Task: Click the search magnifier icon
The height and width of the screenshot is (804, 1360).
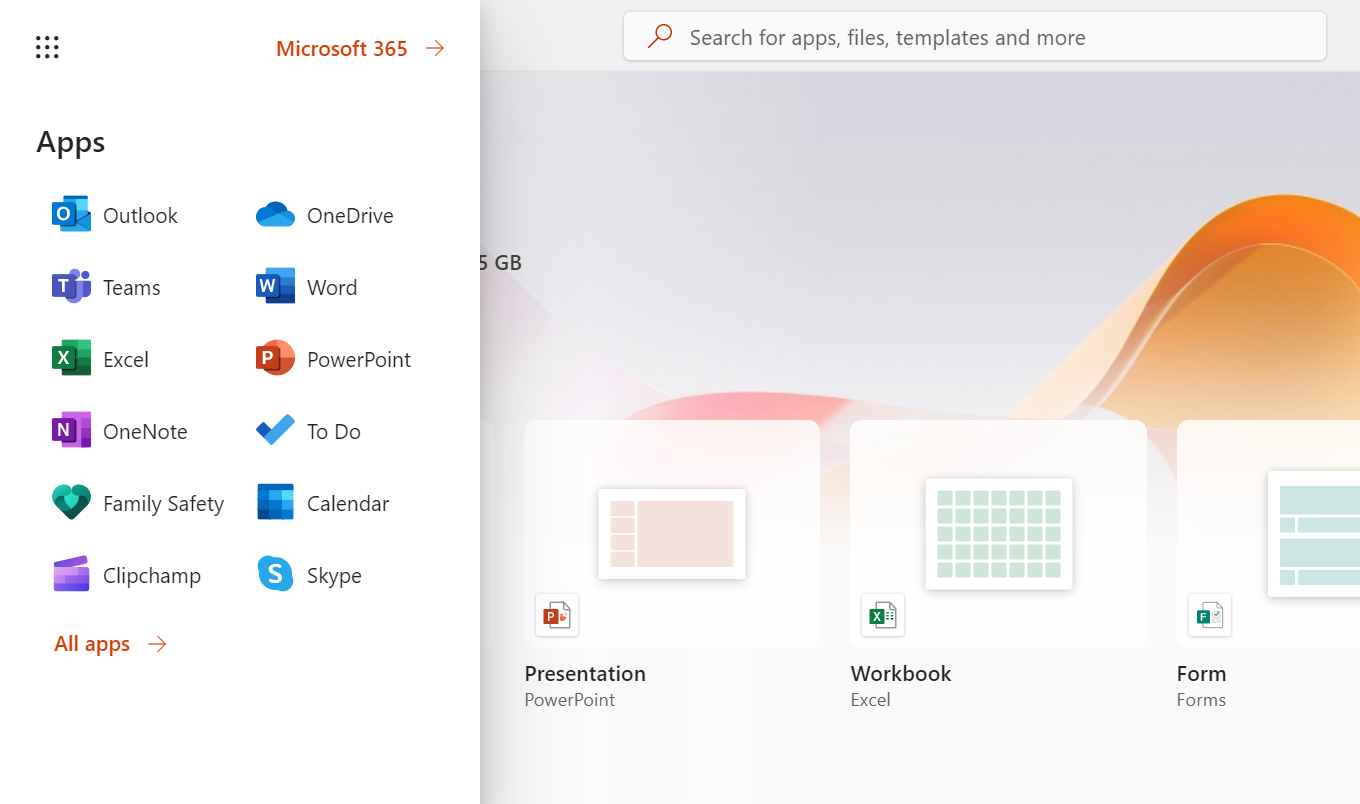Action: click(660, 37)
